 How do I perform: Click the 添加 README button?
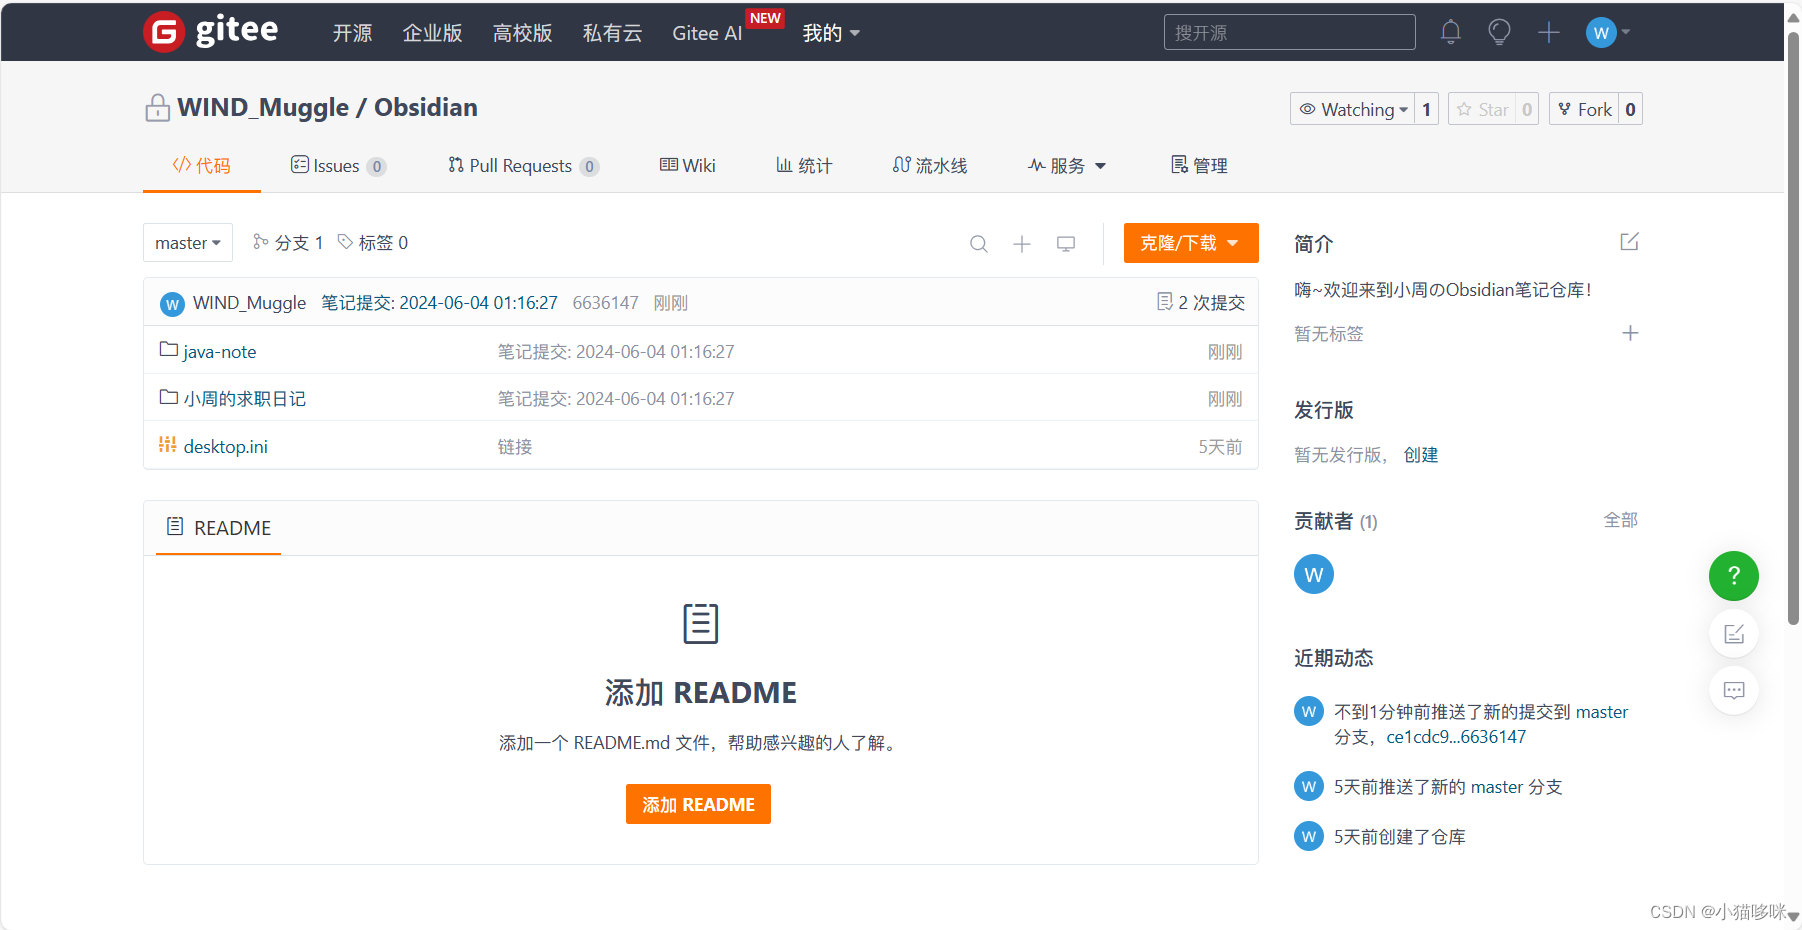(698, 804)
